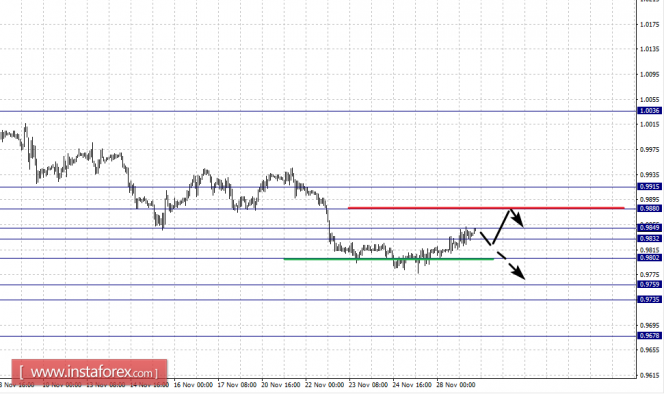
Task: Select the 1.0036 price level label
Action: tap(649, 111)
